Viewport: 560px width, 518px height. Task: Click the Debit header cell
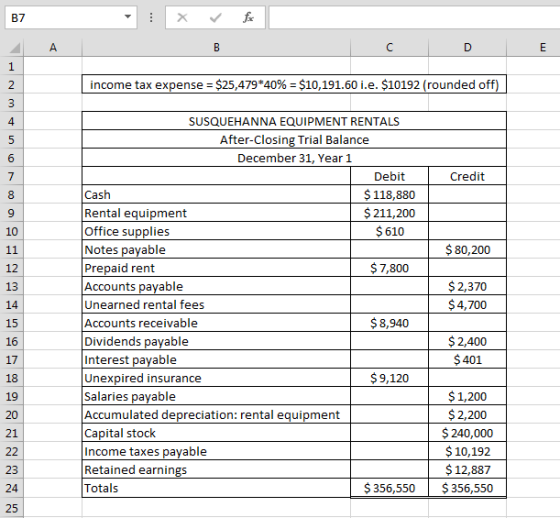389,176
